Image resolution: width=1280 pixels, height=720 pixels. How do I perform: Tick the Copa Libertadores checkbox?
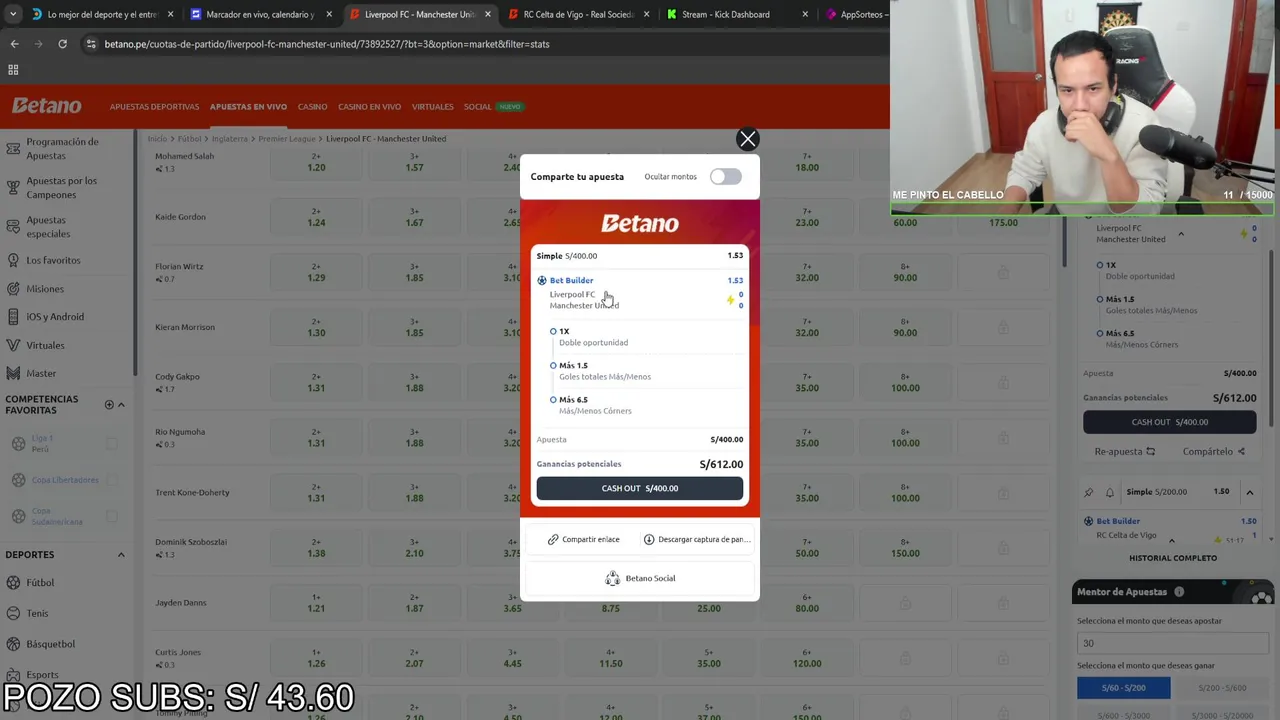(112, 480)
